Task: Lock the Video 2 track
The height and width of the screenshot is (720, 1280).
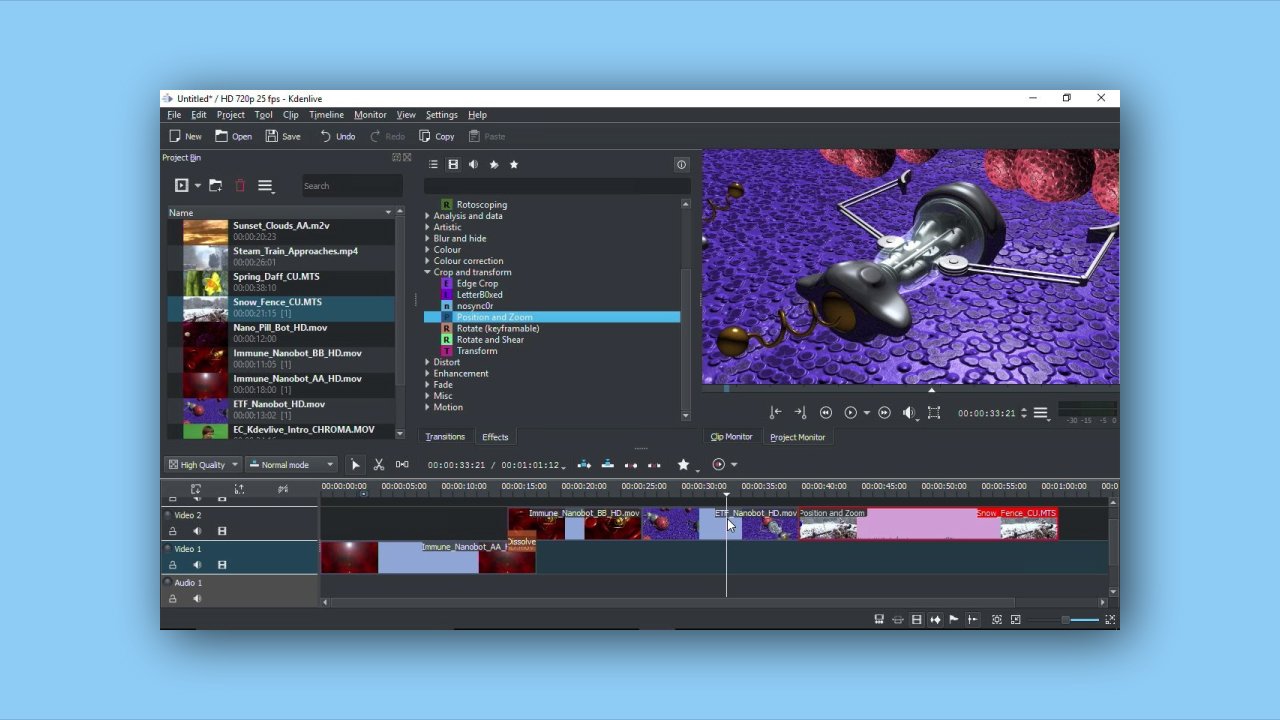Action: tap(172, 531)
